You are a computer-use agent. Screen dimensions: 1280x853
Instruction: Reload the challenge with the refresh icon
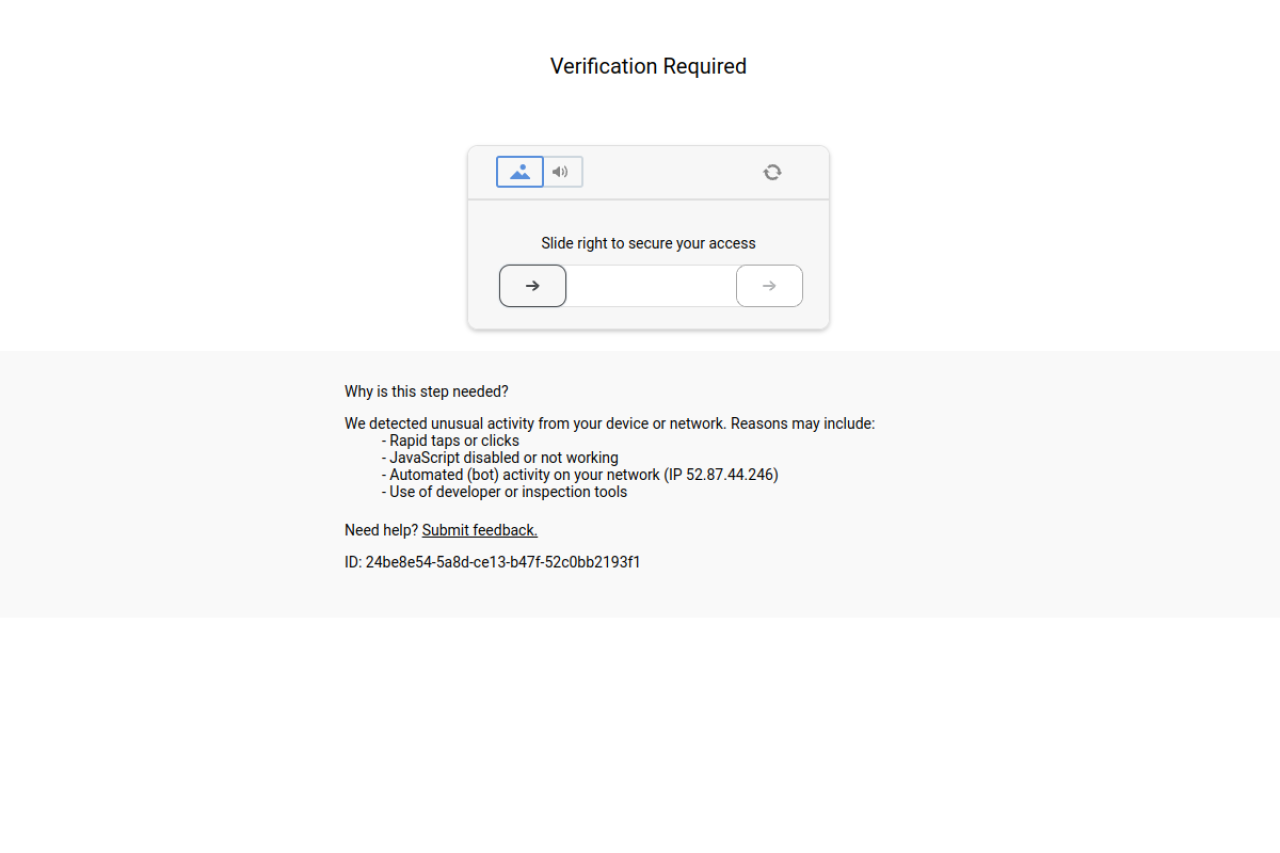tap(772, 172)
